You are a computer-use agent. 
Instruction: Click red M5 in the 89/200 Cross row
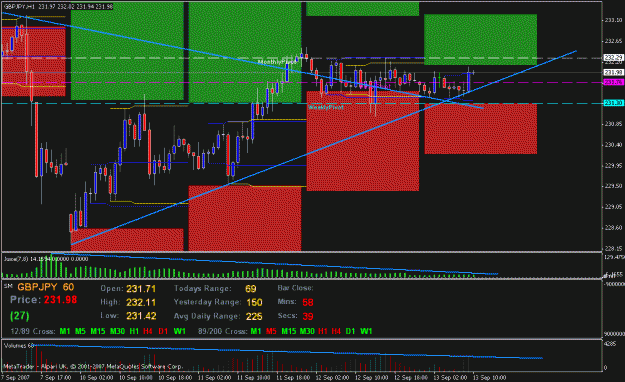point(271,331)
